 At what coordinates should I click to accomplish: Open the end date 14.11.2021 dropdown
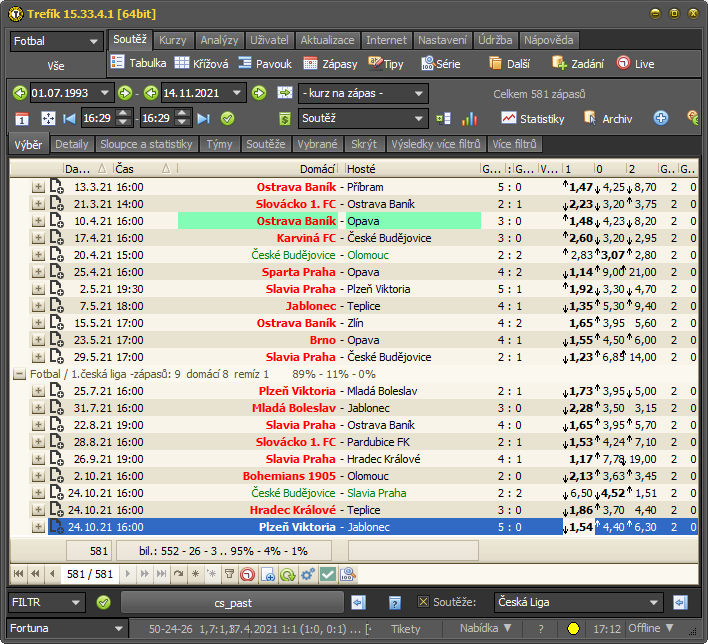[x=237, y=93]
